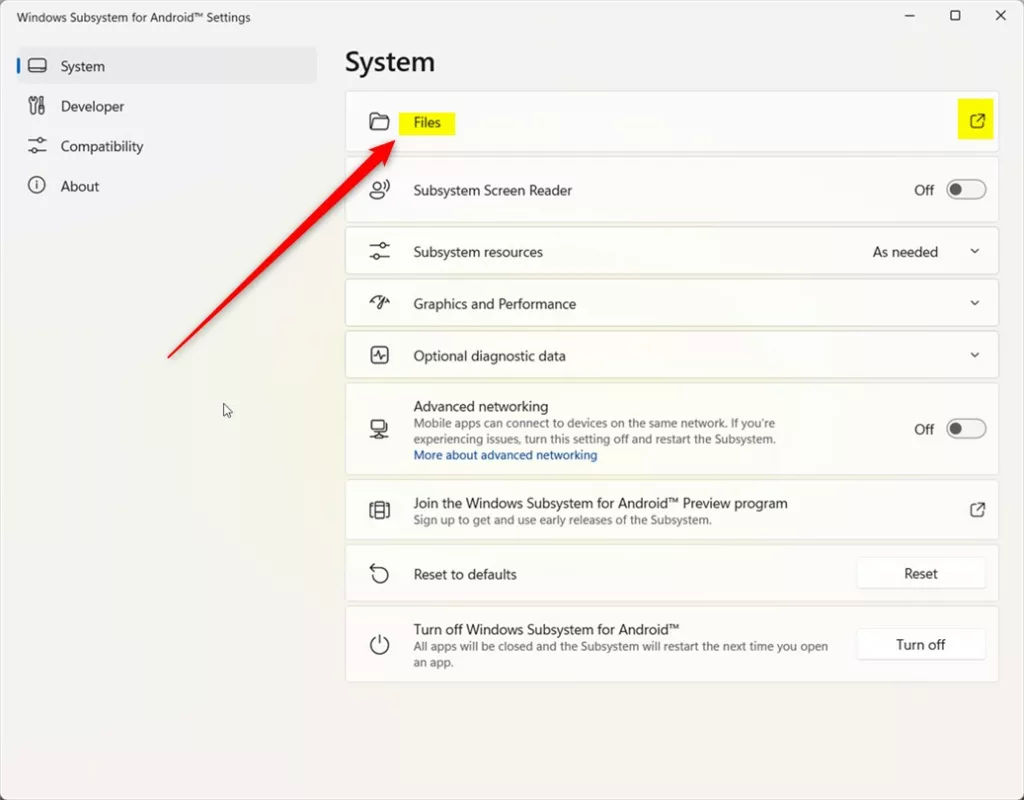Expand Graphics and Performance section

coord(975,303)
